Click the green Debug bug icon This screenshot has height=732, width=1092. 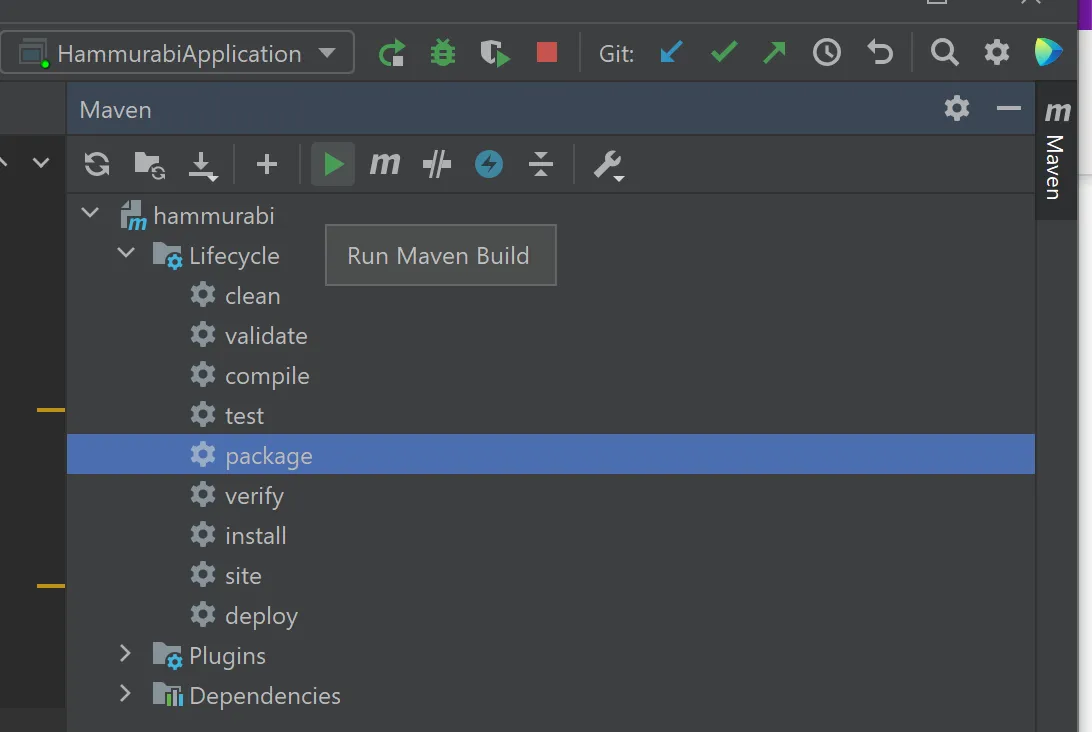[x=443, y=53]
